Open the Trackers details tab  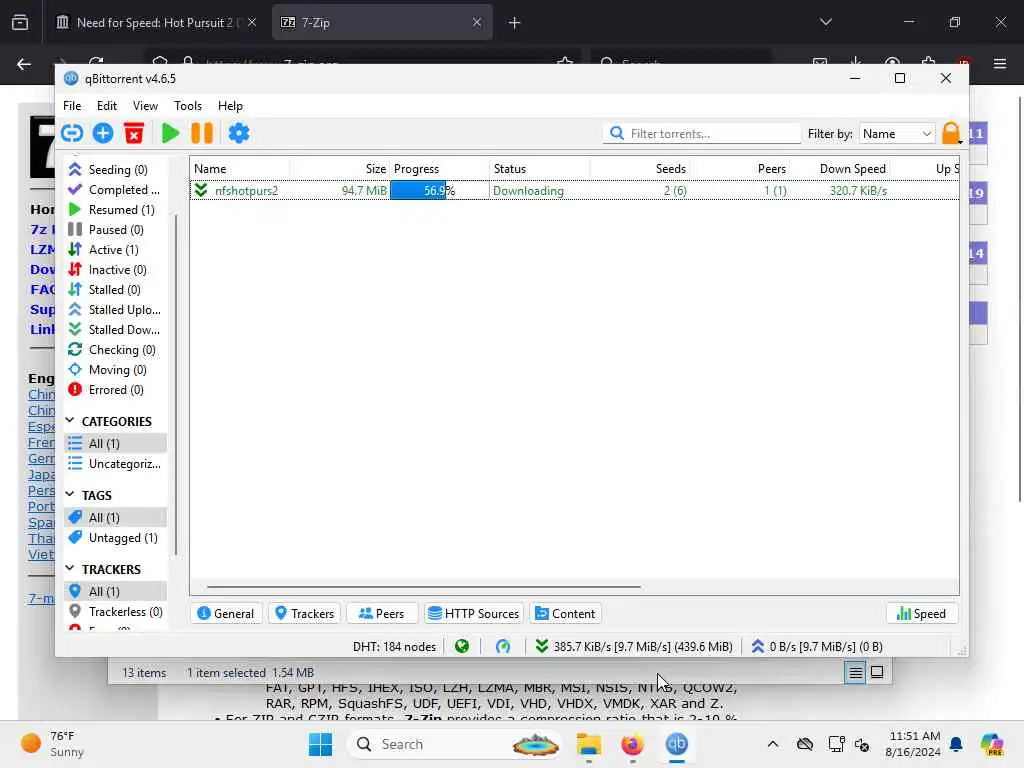pyautogui.click(x=304, y=614)
